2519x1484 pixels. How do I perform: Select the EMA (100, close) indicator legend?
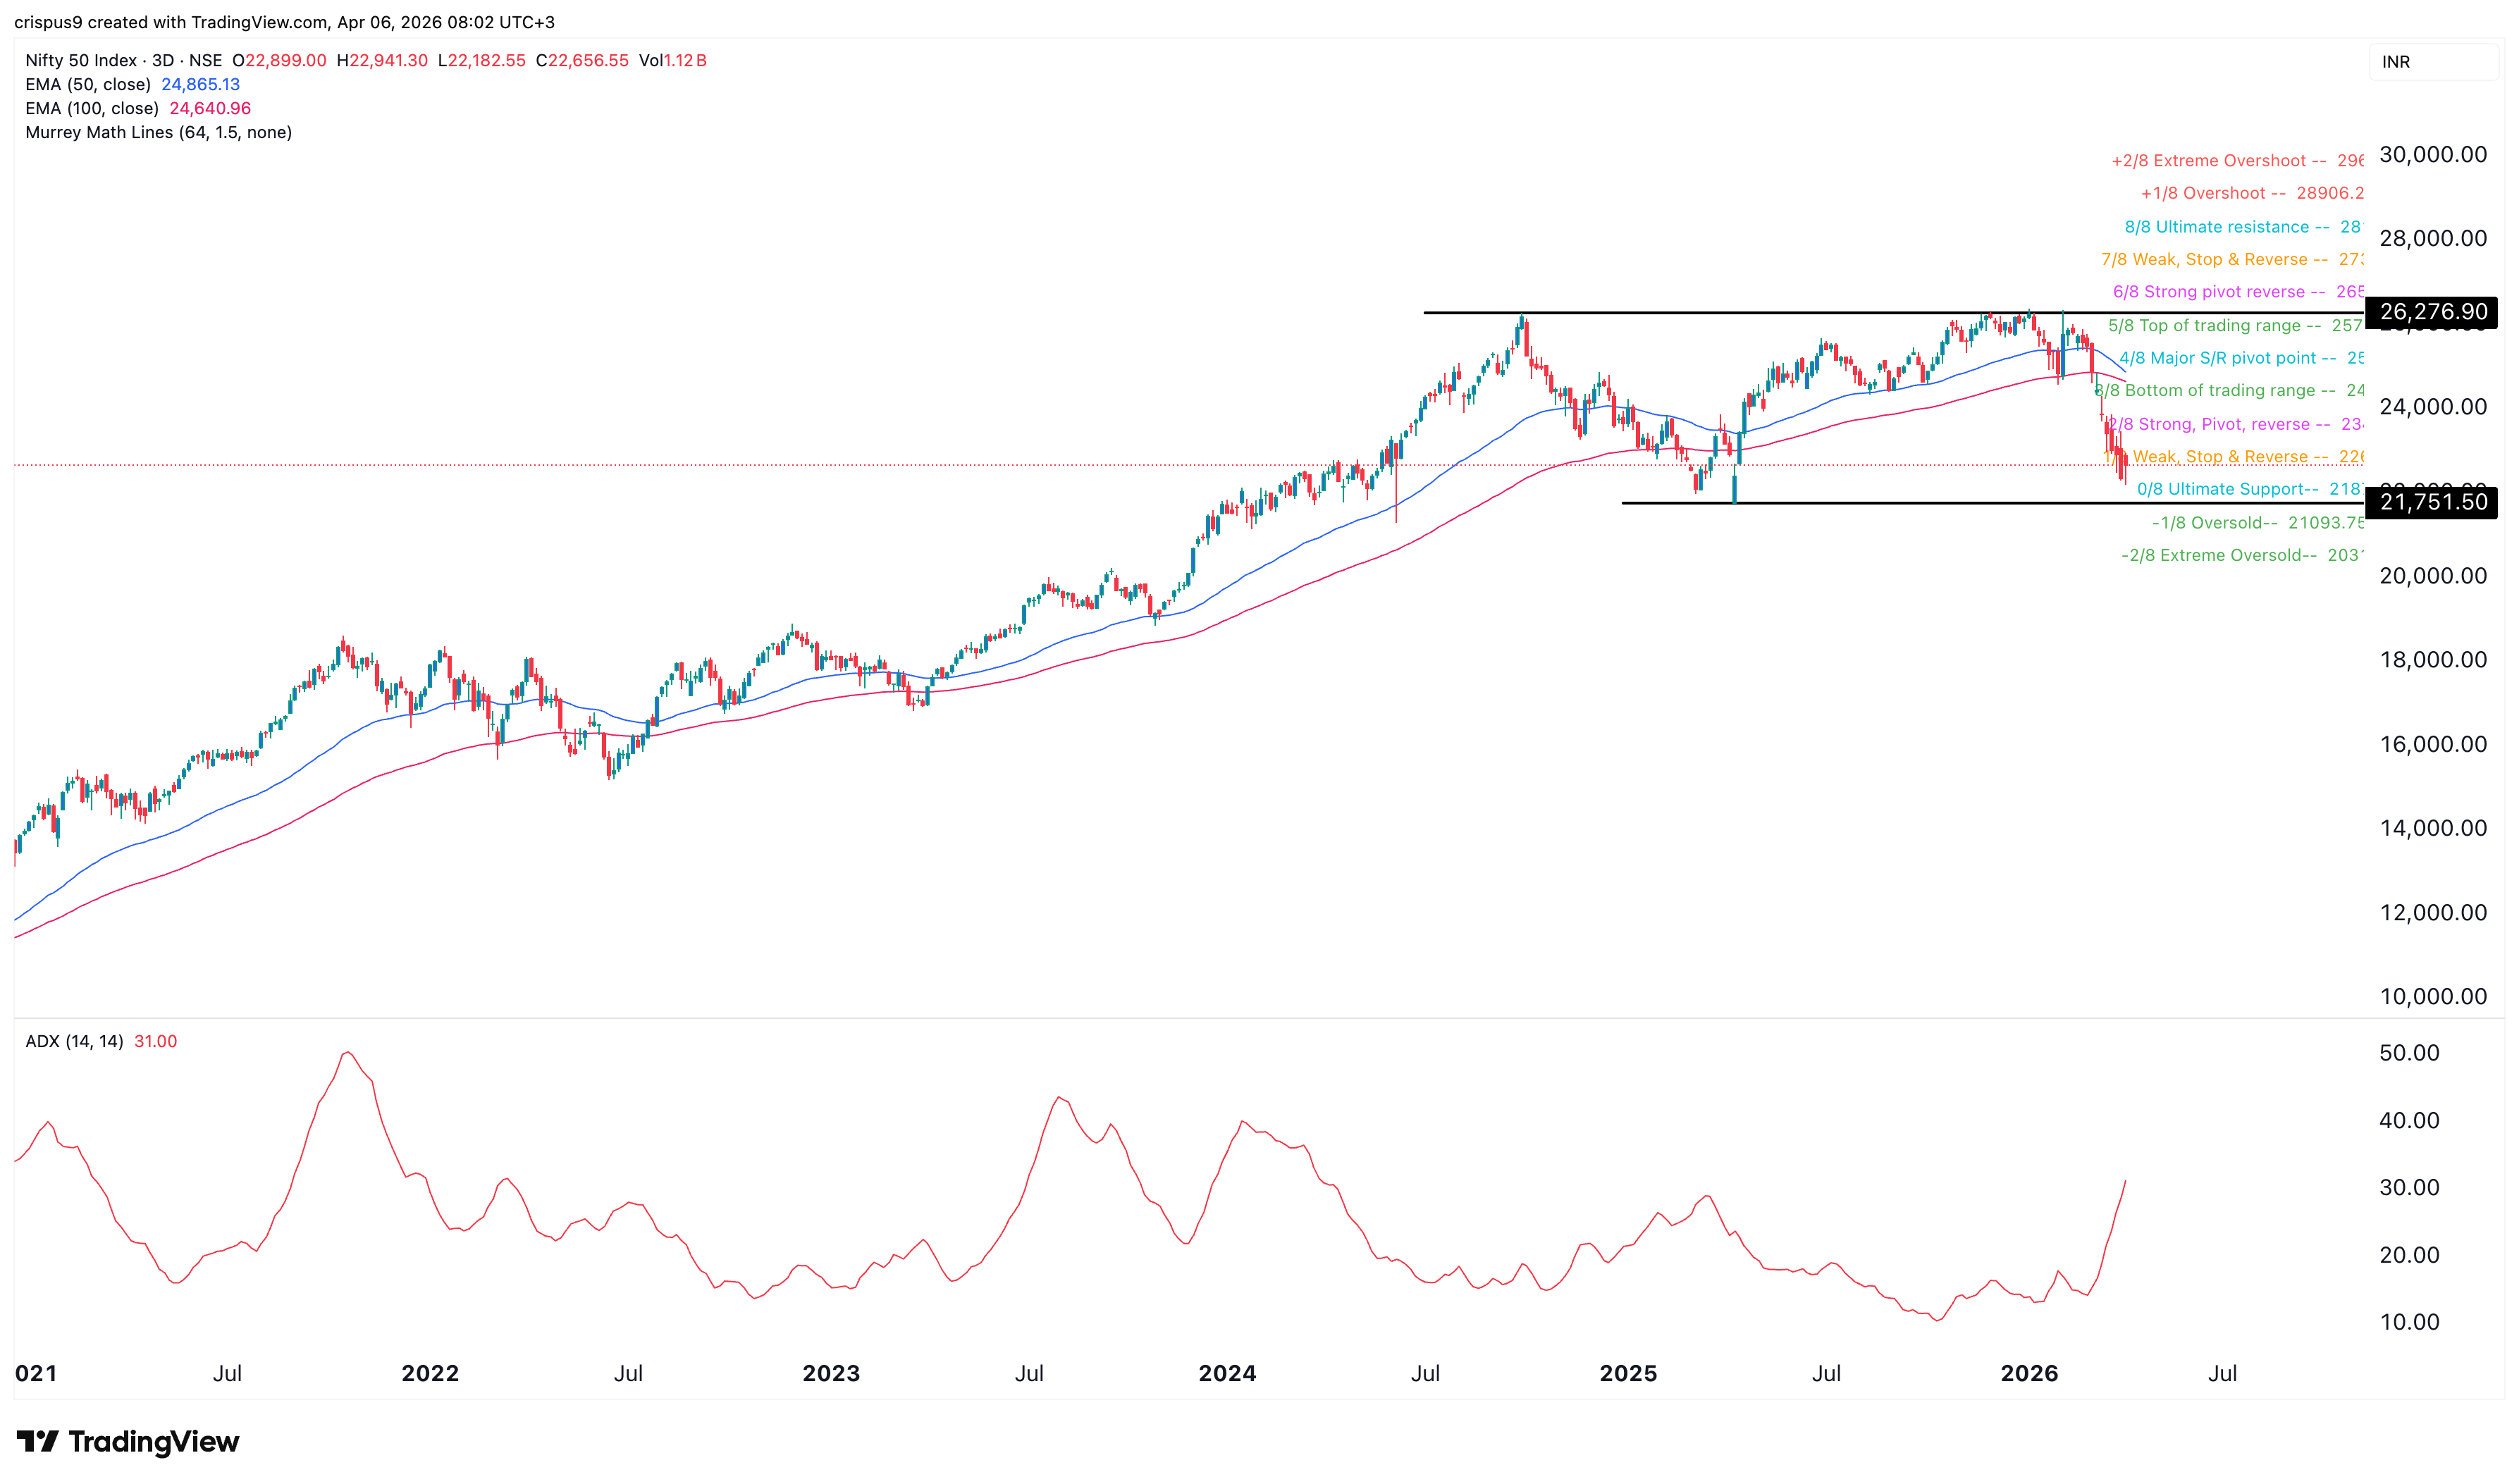click(x=92, y=108)
